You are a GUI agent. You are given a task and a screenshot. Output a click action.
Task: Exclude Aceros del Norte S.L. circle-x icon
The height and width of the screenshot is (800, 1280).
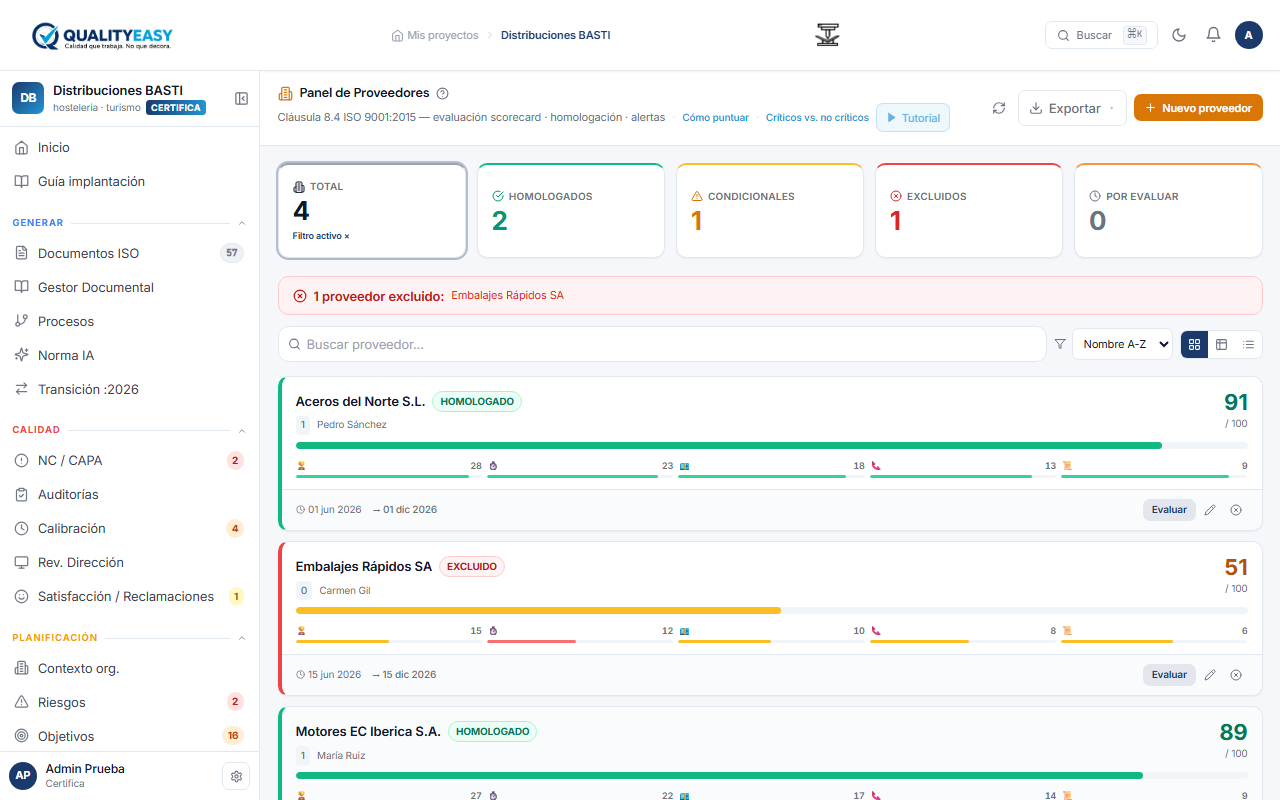tap(1236, 510)
